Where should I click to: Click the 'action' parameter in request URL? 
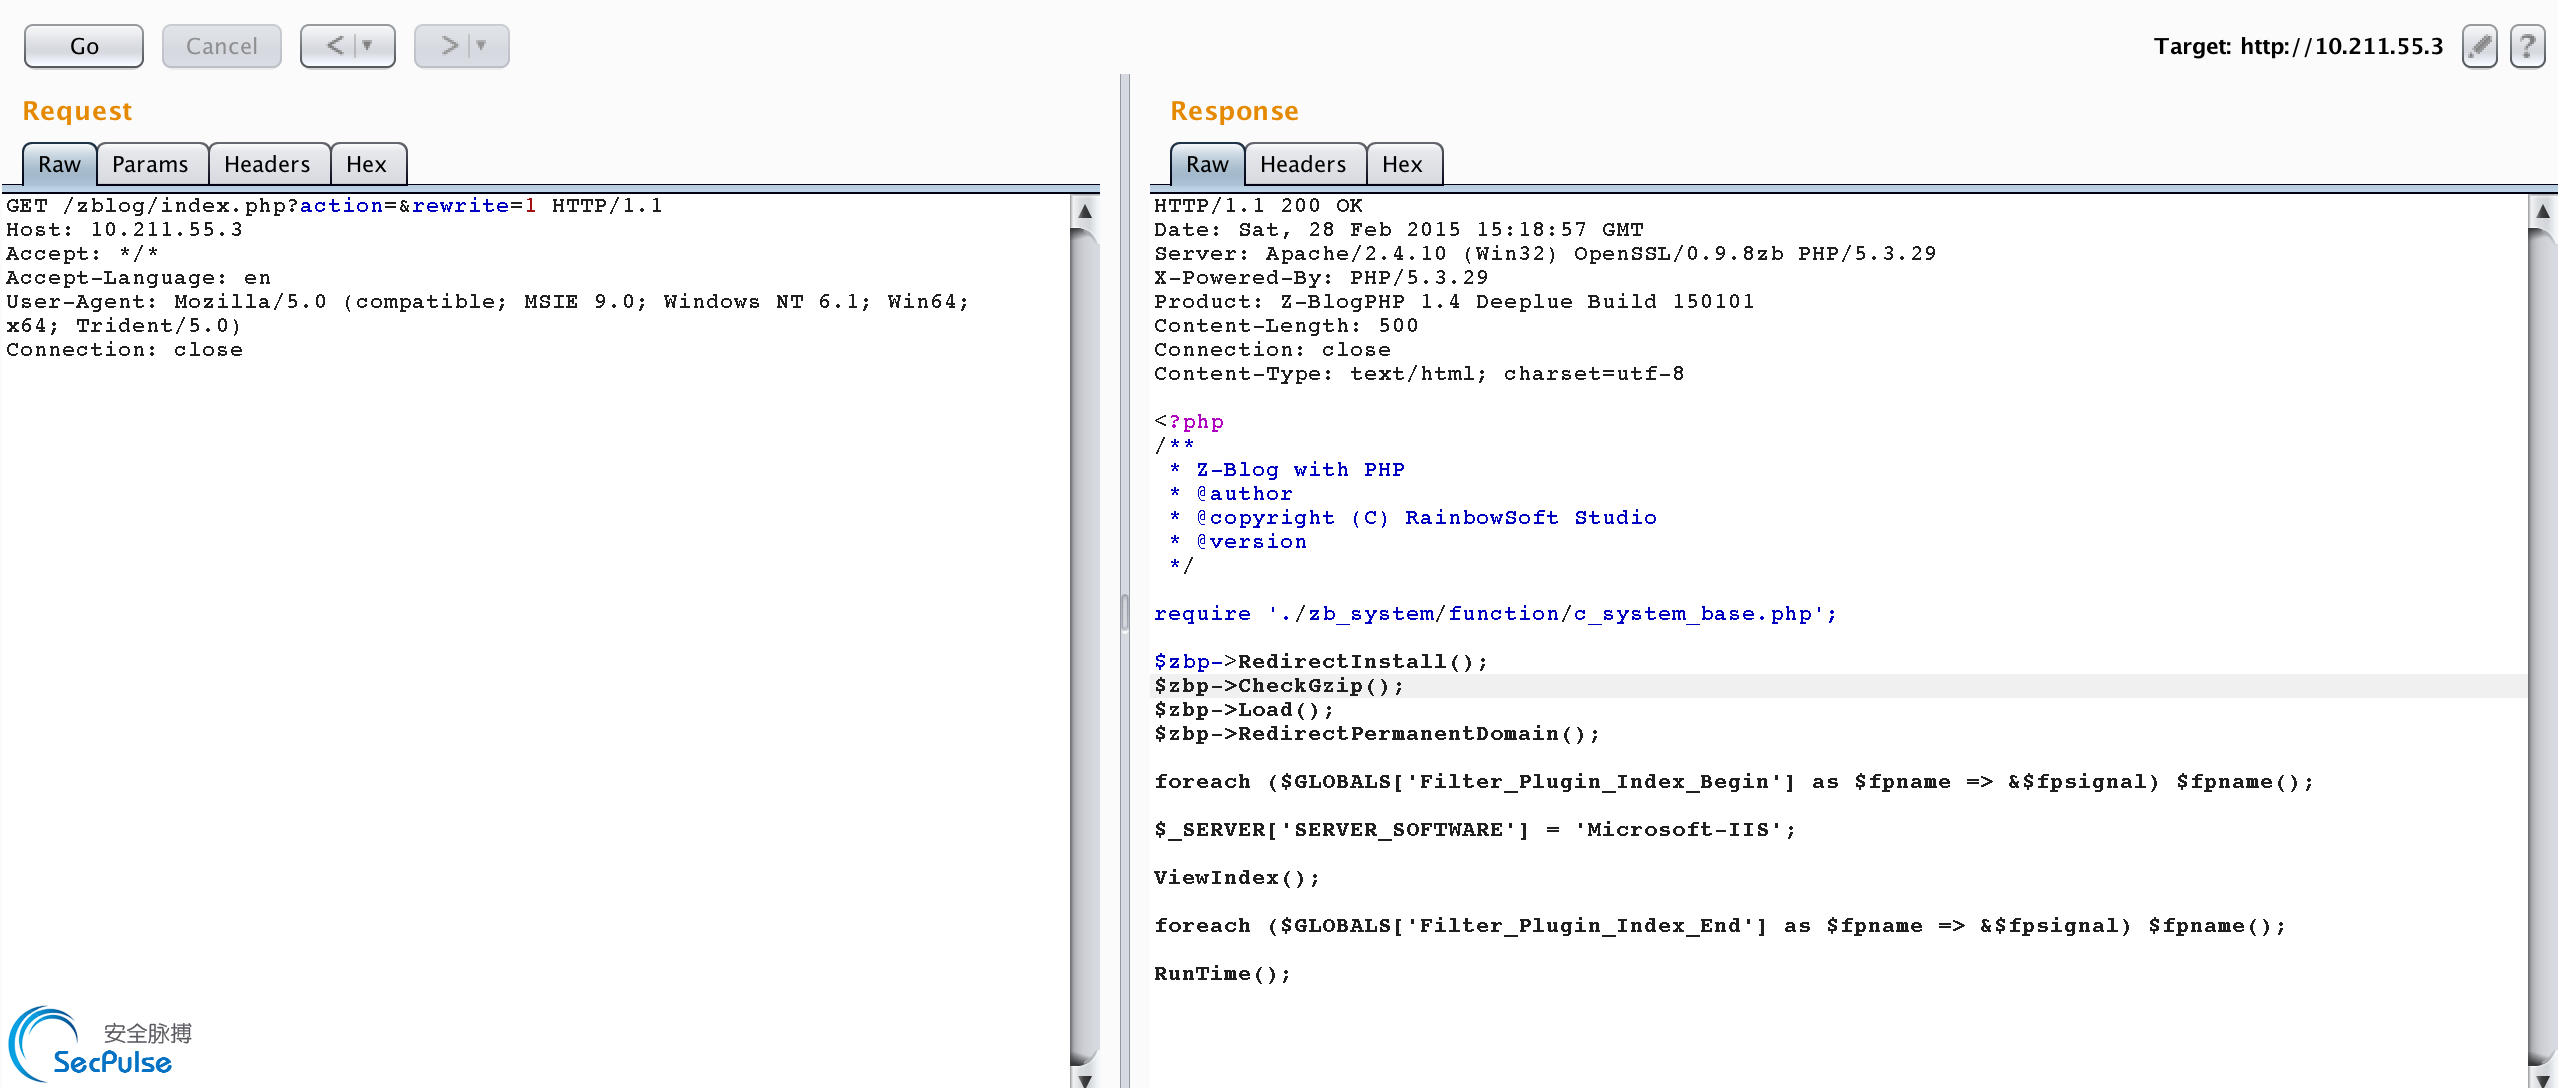(x=341, y=206)
